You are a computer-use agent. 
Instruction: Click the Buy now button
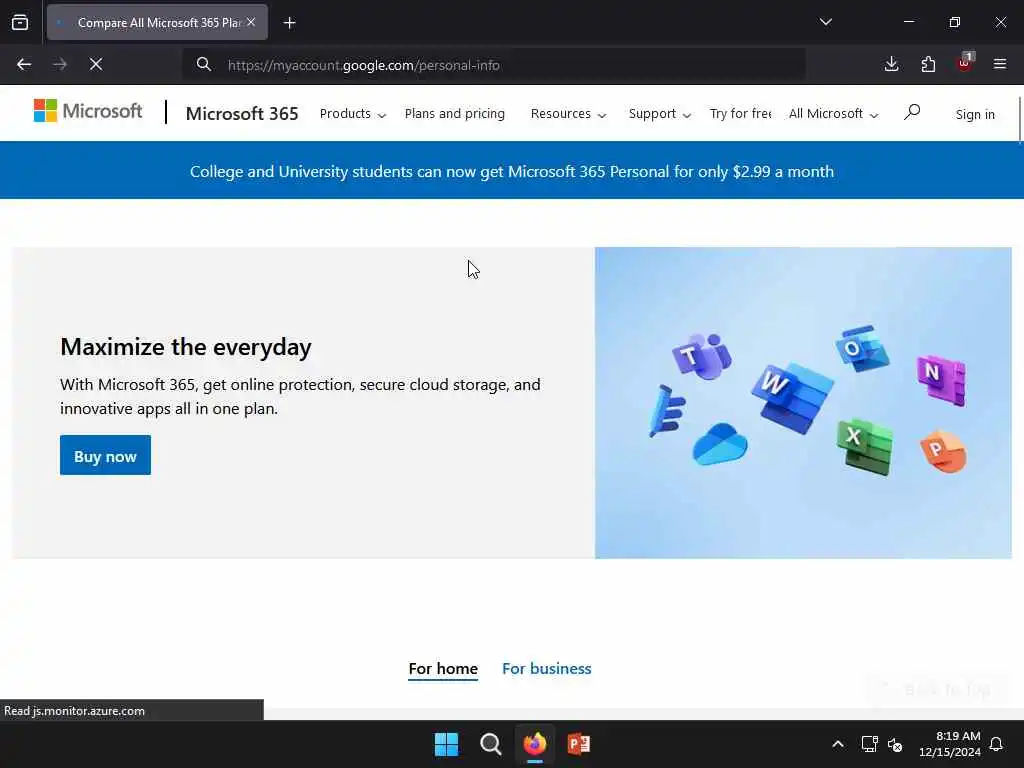pos(105,455)
